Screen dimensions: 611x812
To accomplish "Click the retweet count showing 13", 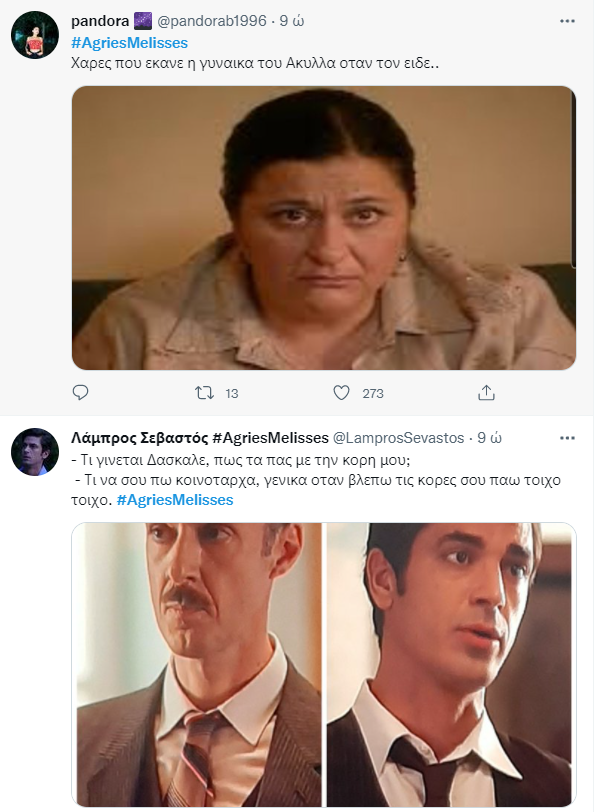I will click(231, 394).
